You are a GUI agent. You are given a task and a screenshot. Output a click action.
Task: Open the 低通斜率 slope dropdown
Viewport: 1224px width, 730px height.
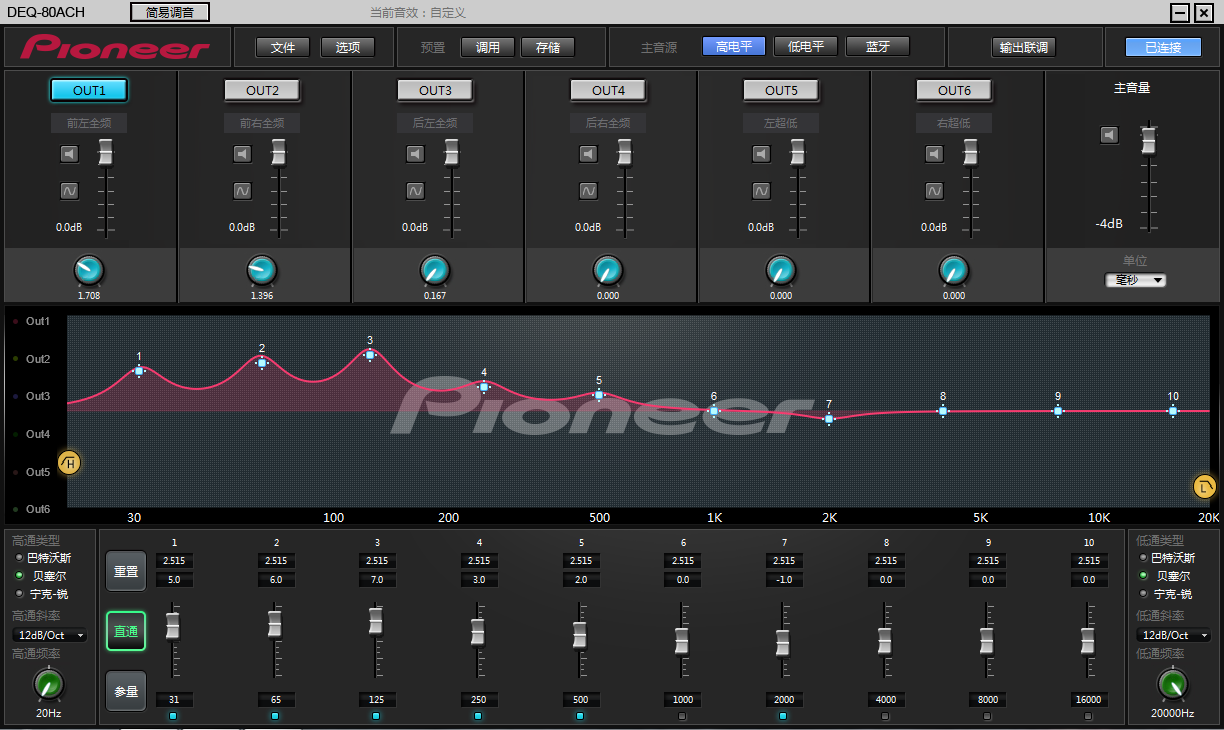[1174, 635]
